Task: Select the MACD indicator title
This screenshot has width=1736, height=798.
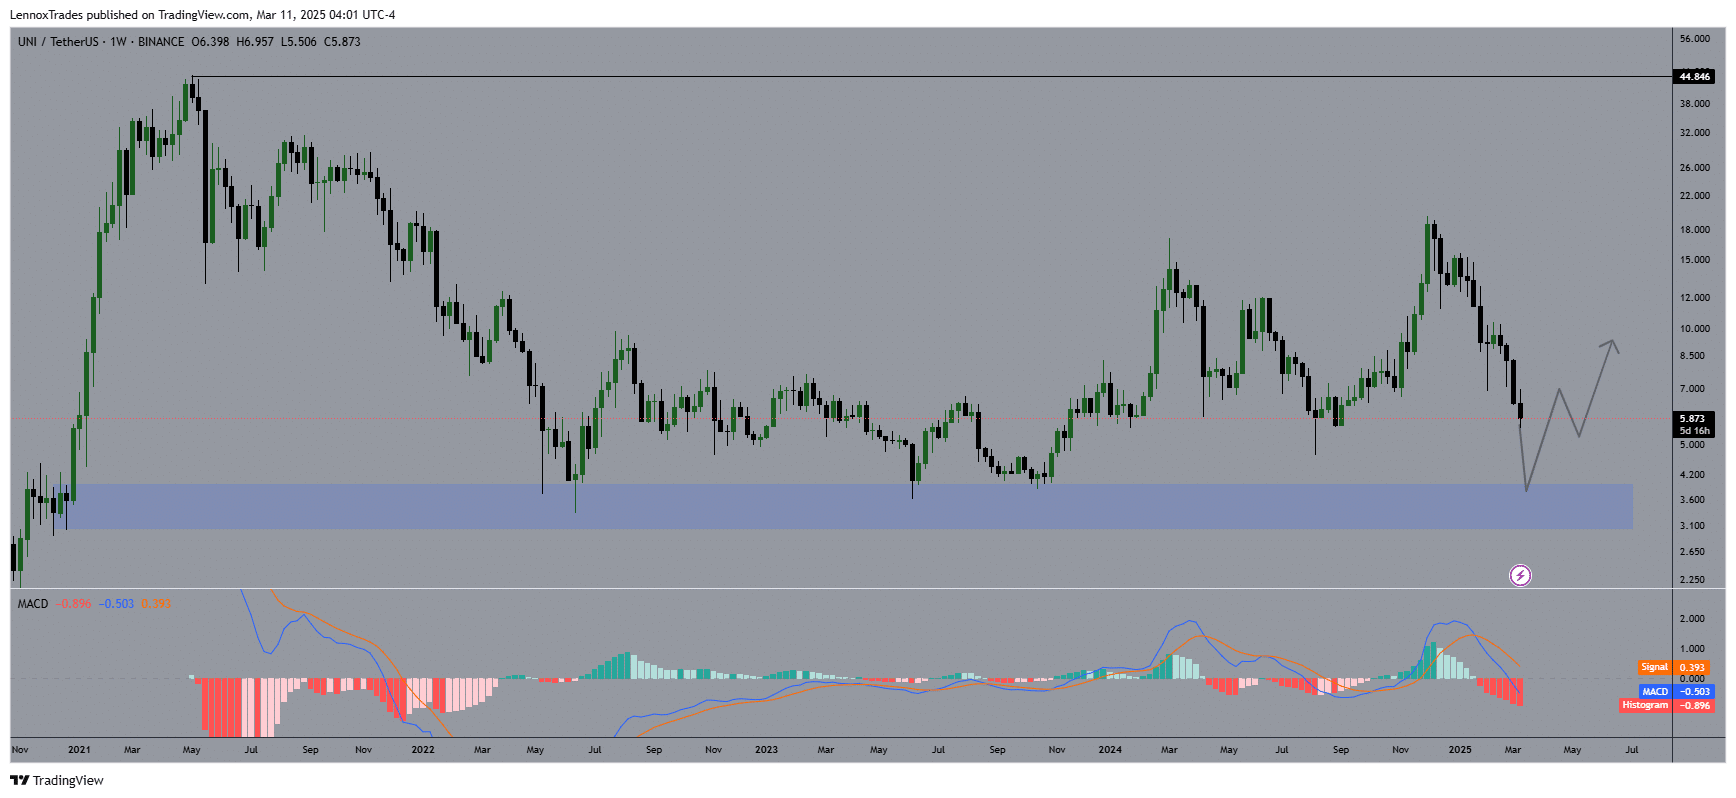Action: point(33,604)
